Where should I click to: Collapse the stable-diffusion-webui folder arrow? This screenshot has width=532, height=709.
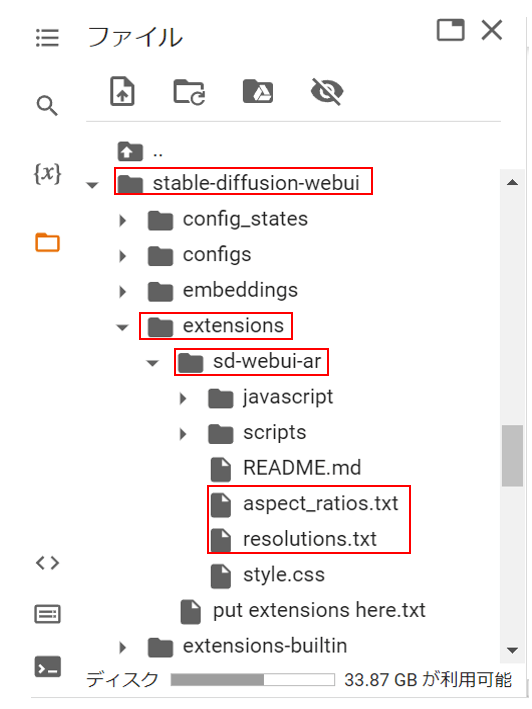[92, 185]
